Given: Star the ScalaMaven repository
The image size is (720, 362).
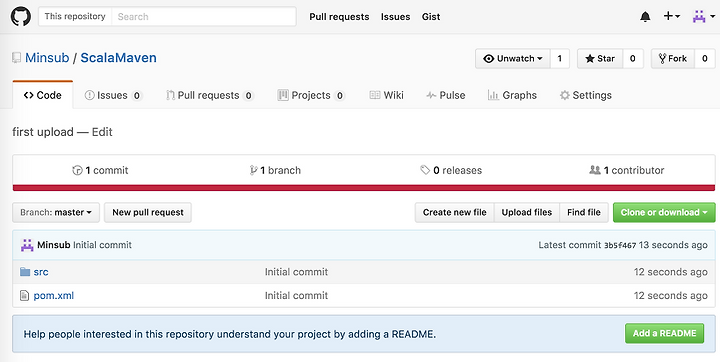Looking at the screenshot, I should (600, 59).
